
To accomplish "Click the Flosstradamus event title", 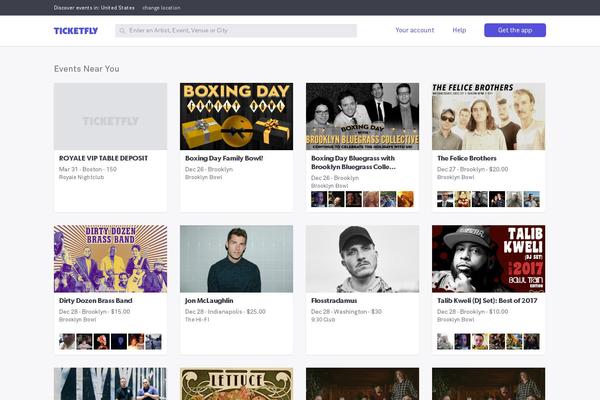I will pyautogui.click(x=334, y=300).
